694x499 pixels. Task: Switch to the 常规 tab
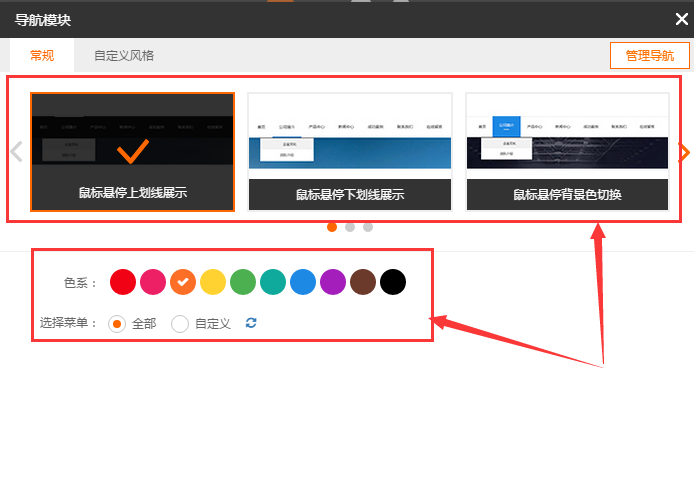[42, 56]
